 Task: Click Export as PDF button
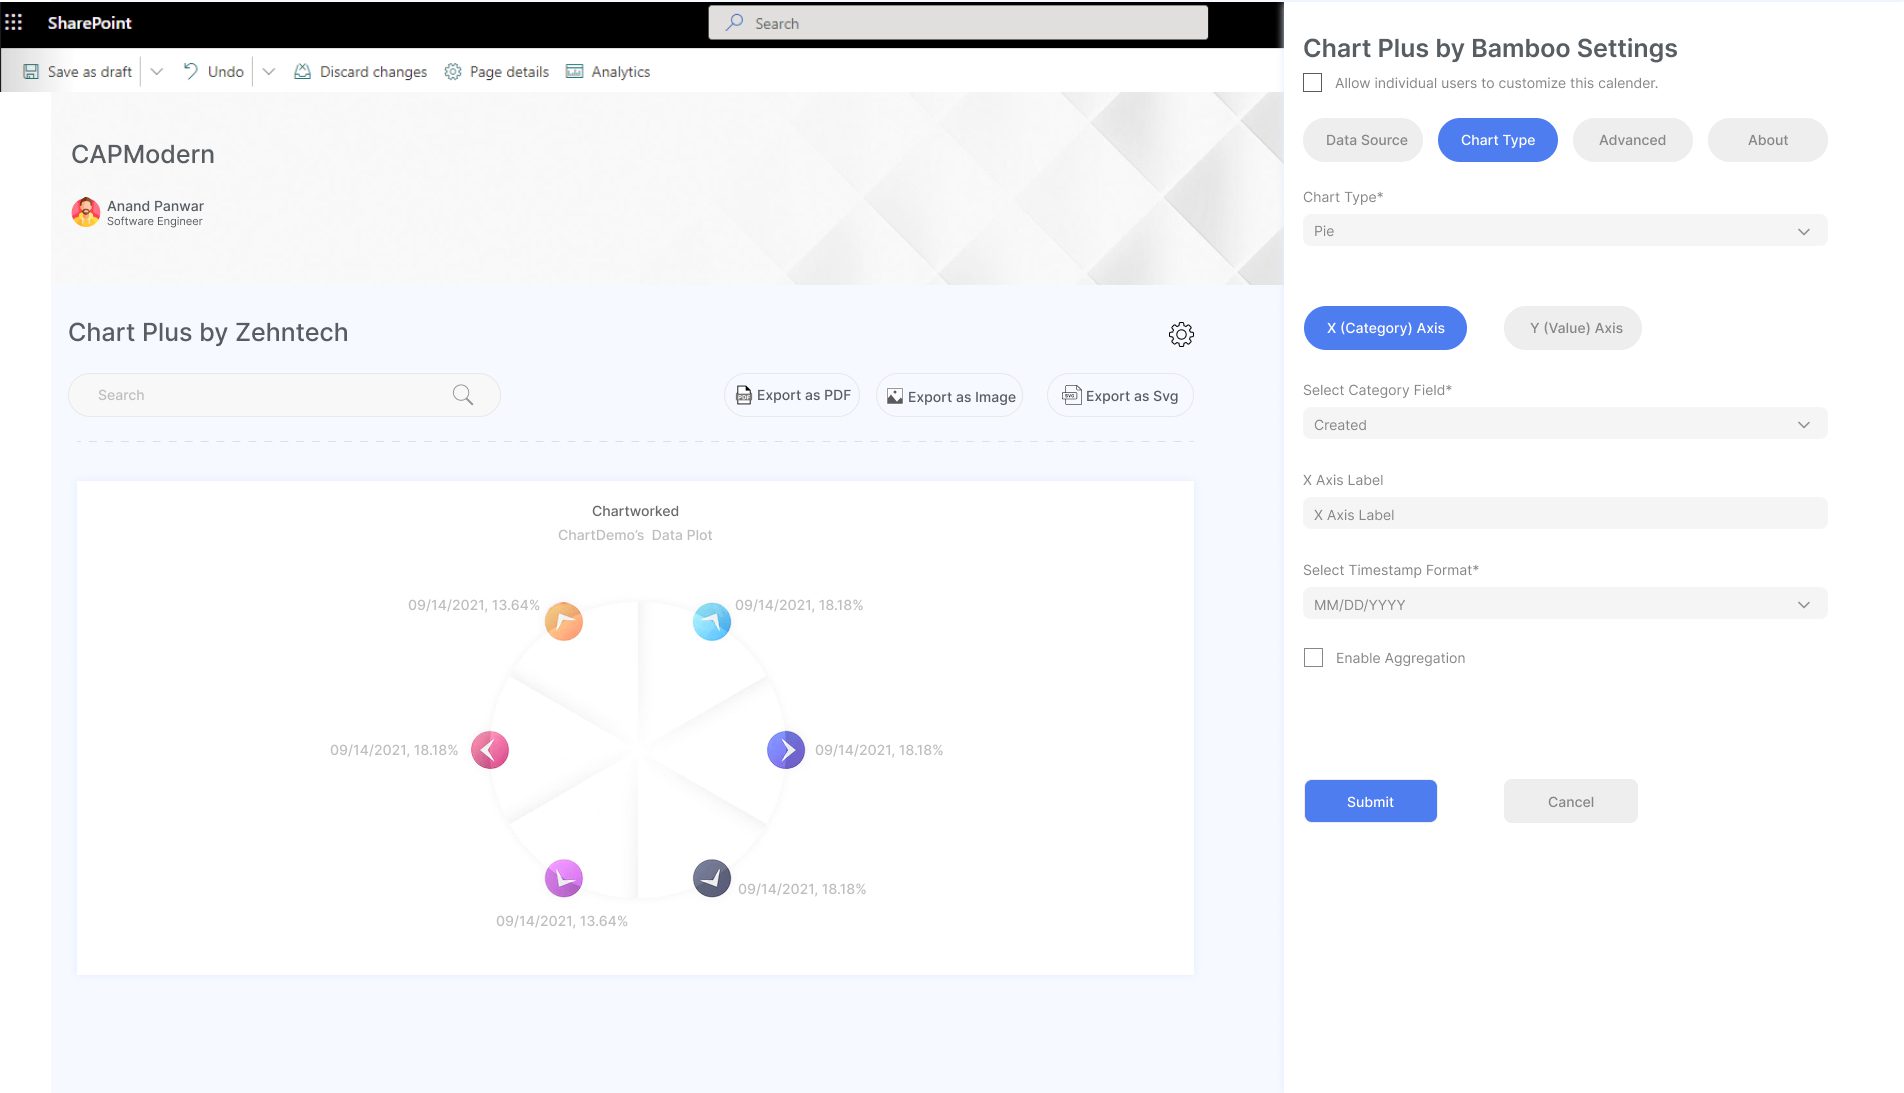tap(792, 395)
